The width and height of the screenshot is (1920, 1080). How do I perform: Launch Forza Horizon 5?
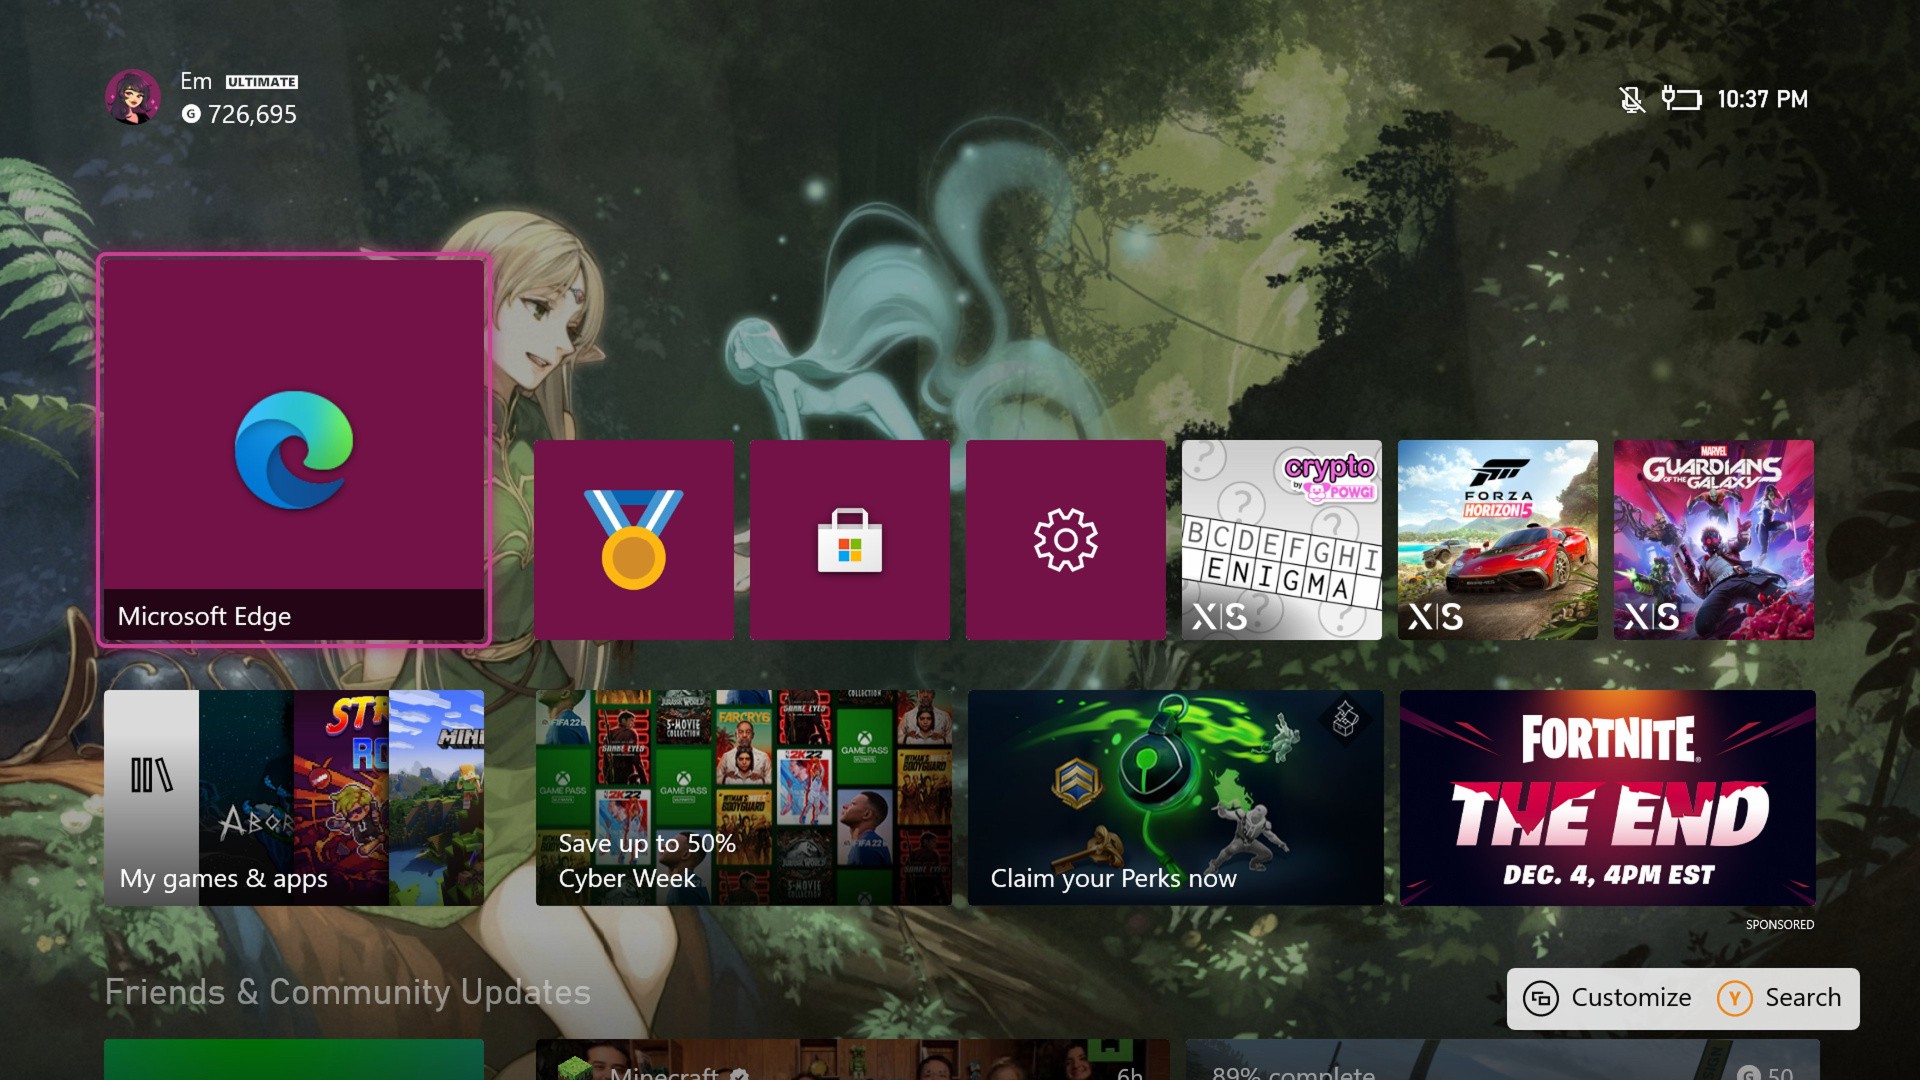(1497, 540)
